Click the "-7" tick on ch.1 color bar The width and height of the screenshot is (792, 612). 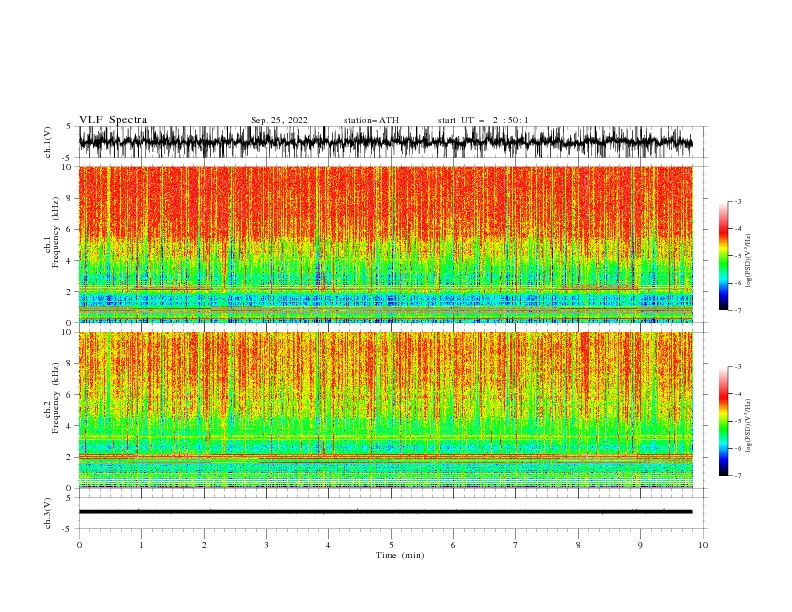pyautogui.click(x=737, y=310)
